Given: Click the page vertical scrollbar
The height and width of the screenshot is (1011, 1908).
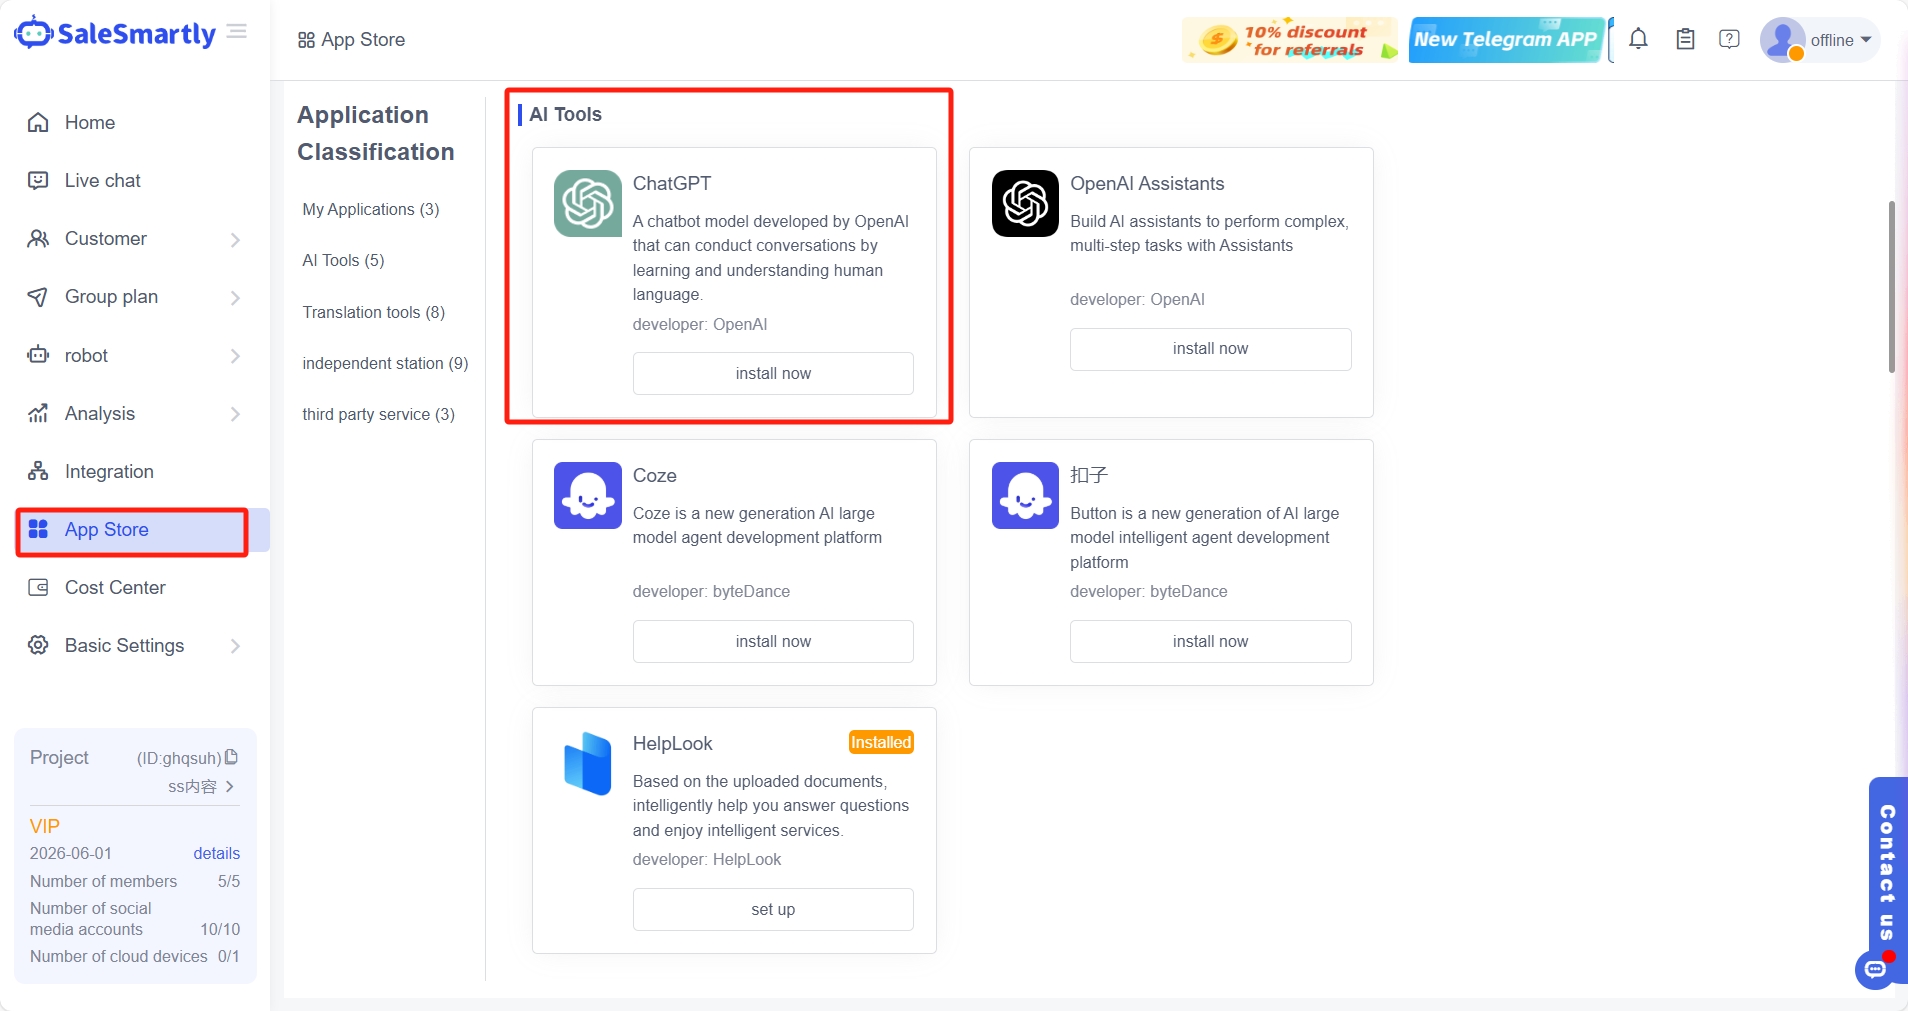Looking at the screenshot, I should click(x=1891, y=287).
